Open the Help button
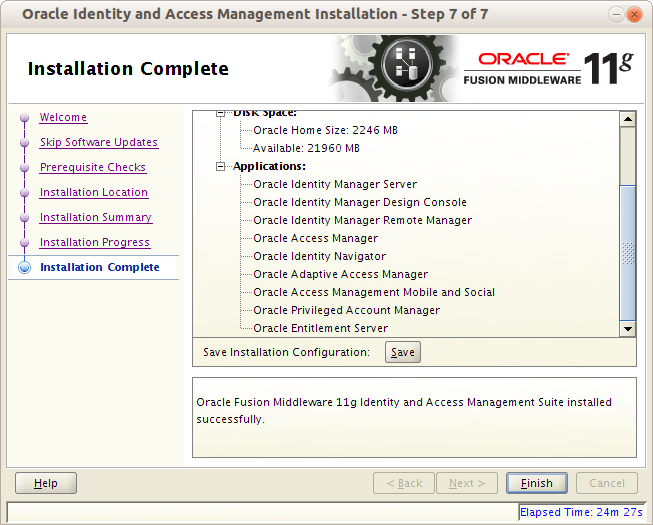 click(x=46, y=483)
